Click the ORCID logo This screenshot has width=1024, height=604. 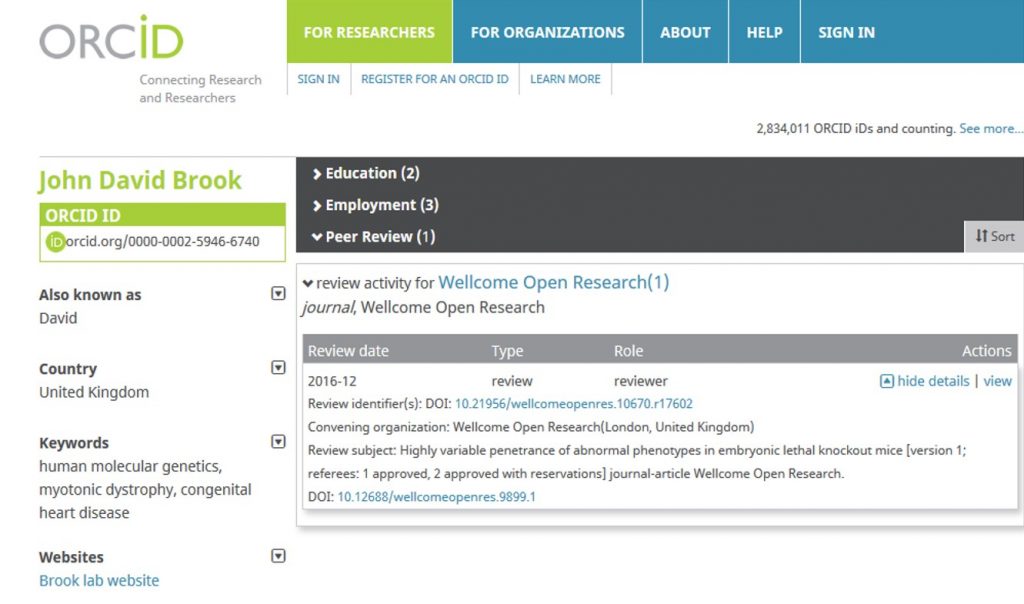pos(111,38)
